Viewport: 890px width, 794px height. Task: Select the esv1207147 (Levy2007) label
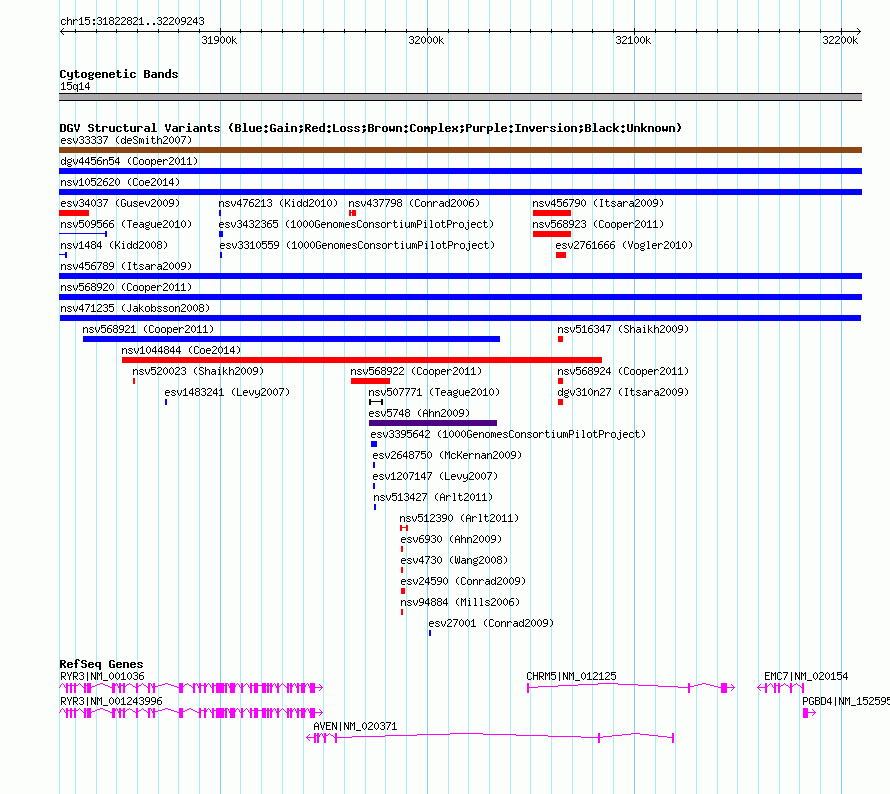tap(435, 476)
